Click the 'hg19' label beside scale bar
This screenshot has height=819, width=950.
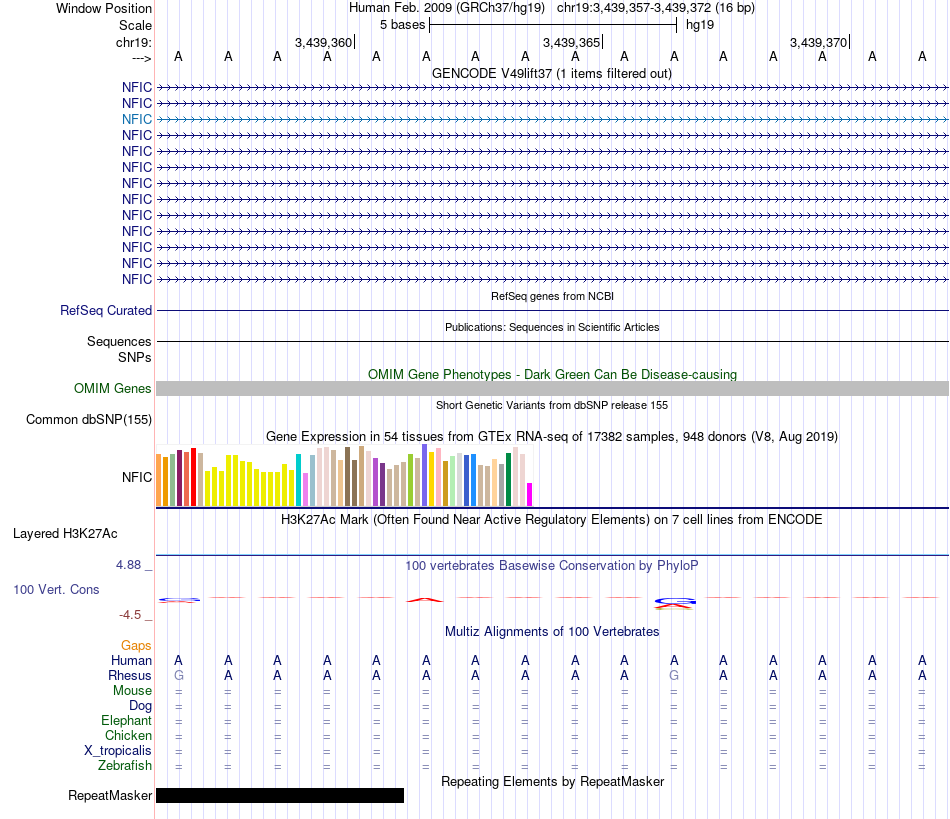tap(700, 25)
